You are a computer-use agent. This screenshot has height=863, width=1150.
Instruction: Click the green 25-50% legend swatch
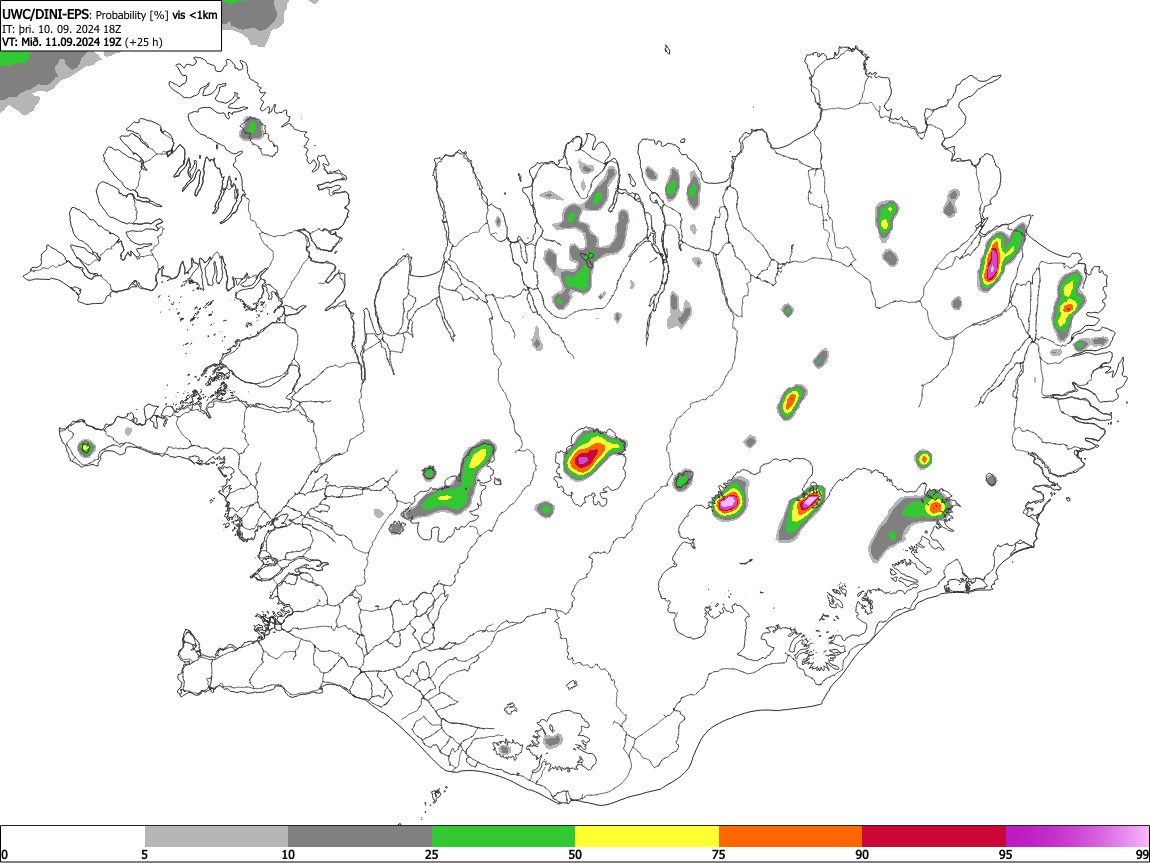[x=503, y=836]
